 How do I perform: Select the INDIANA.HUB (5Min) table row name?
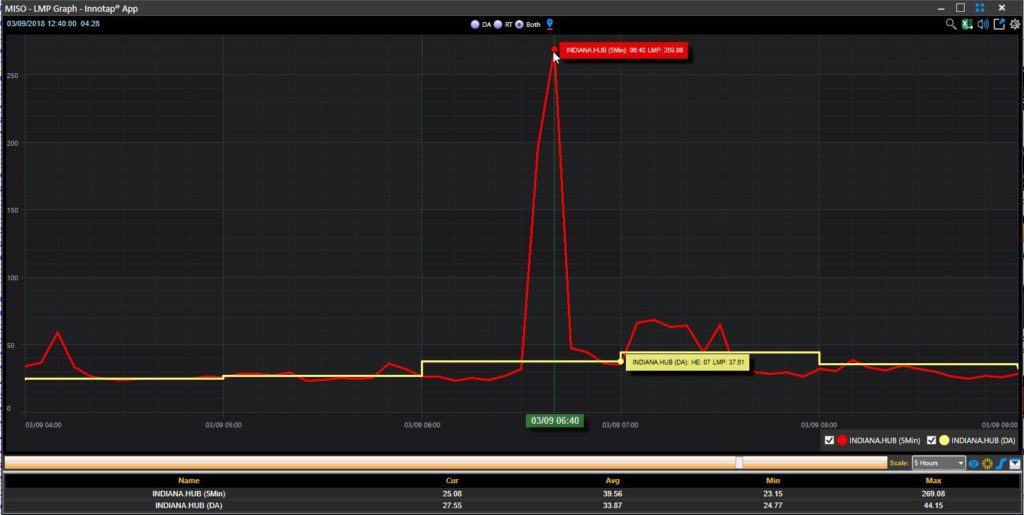[189, 493]
